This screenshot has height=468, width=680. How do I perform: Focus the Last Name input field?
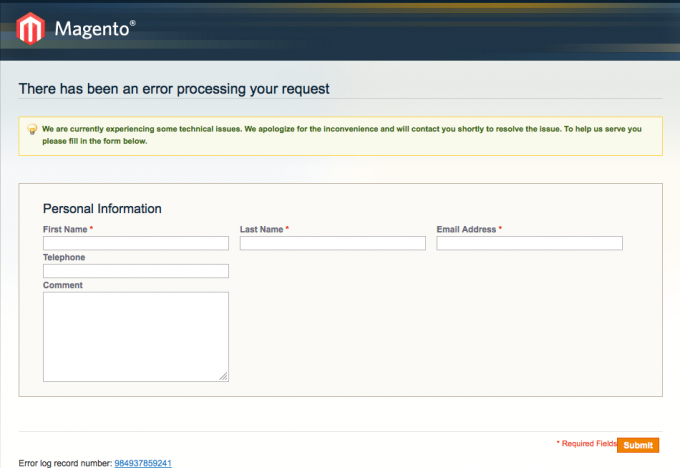click(x=332, y=243)
